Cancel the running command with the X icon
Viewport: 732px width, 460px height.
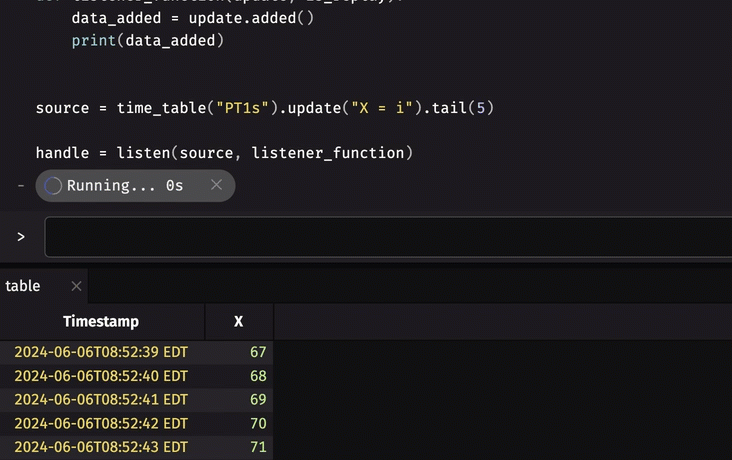[217, 185]
